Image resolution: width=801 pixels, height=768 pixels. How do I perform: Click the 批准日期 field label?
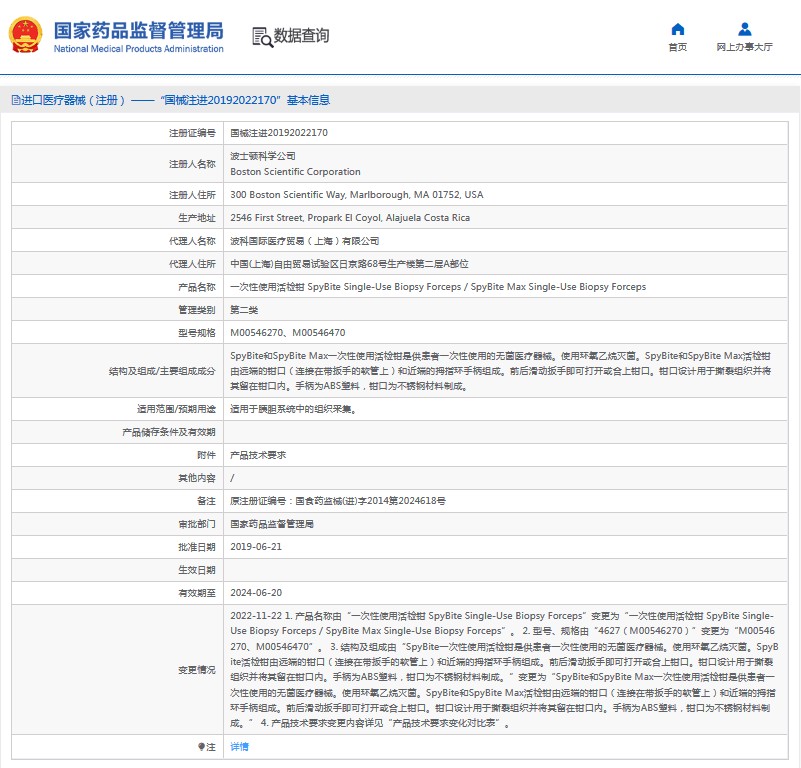197,547
